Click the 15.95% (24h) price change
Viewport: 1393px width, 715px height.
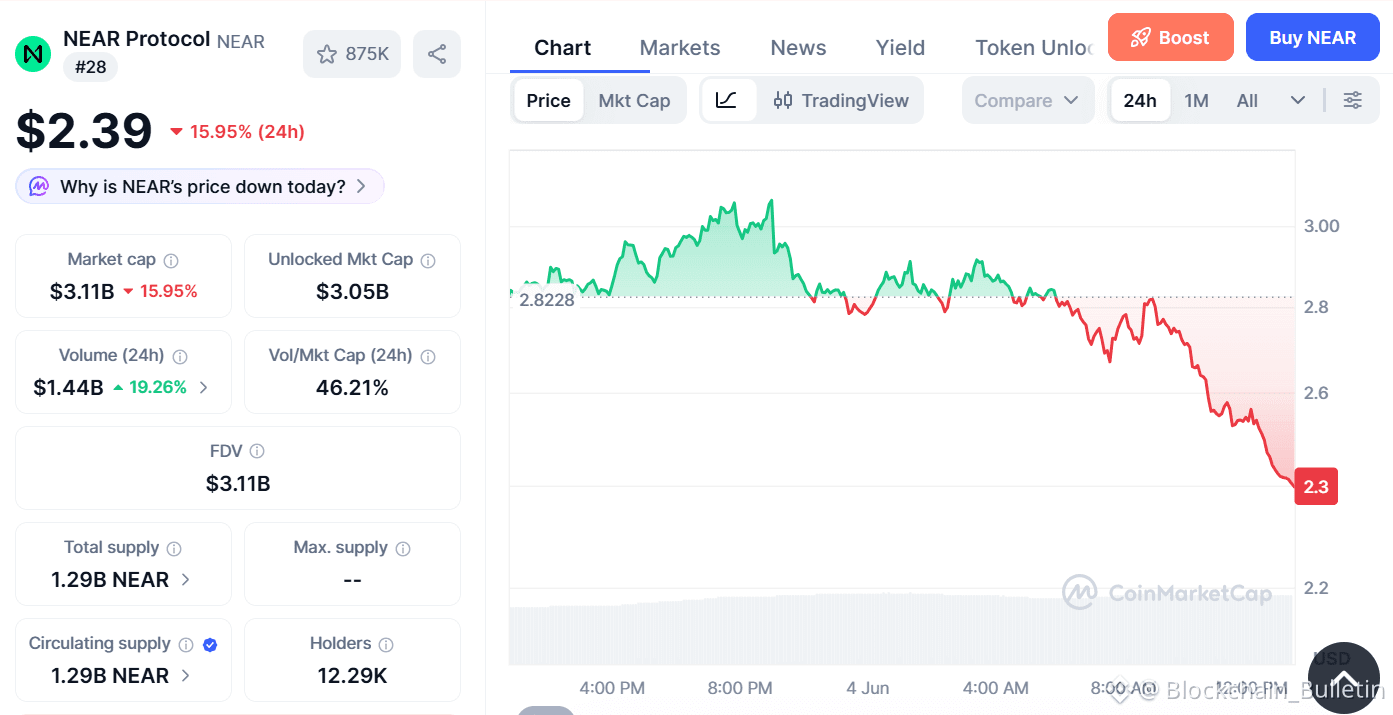(x=247, y=132)
